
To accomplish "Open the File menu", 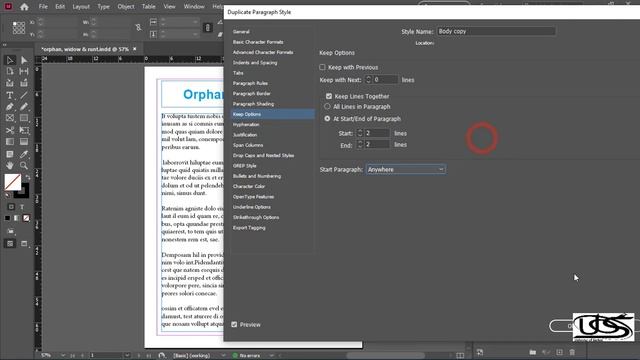I will (x=43, y=7).
